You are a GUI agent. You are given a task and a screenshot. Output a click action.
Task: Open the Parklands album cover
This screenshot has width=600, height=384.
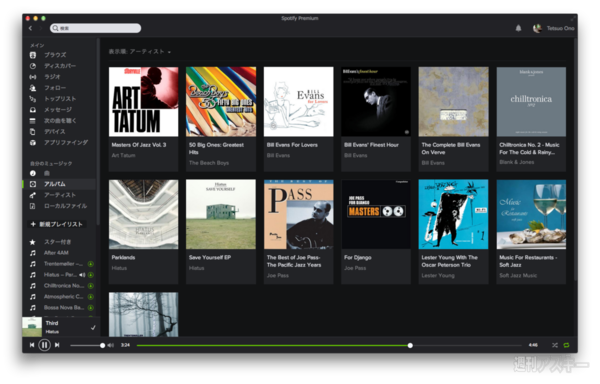click(143, 215)
